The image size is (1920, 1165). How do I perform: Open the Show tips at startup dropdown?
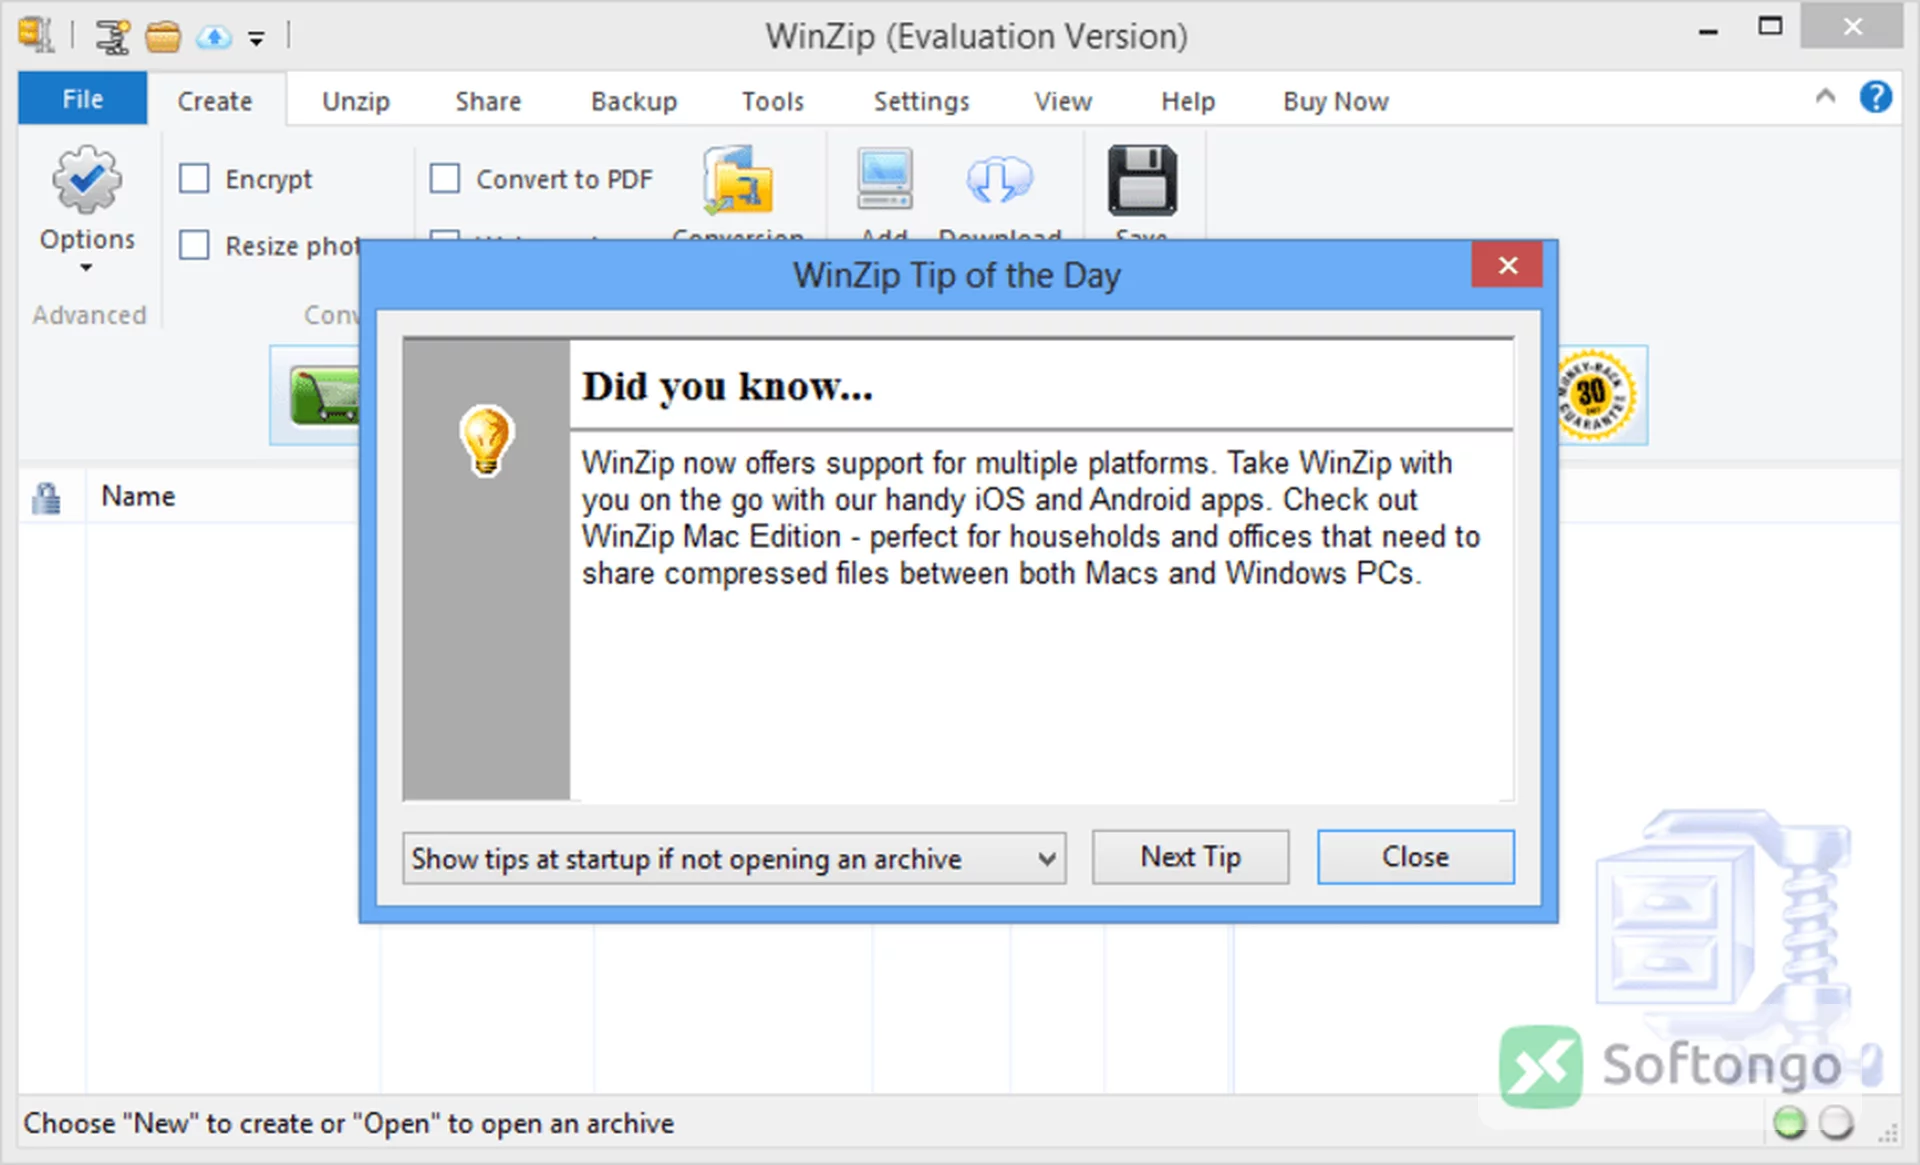click(734, 859)
